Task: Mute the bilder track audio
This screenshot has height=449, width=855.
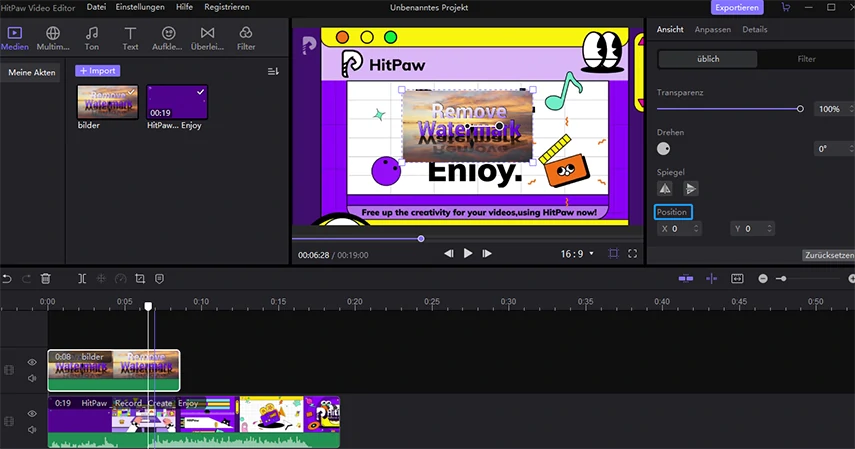Action: point(32,378)
